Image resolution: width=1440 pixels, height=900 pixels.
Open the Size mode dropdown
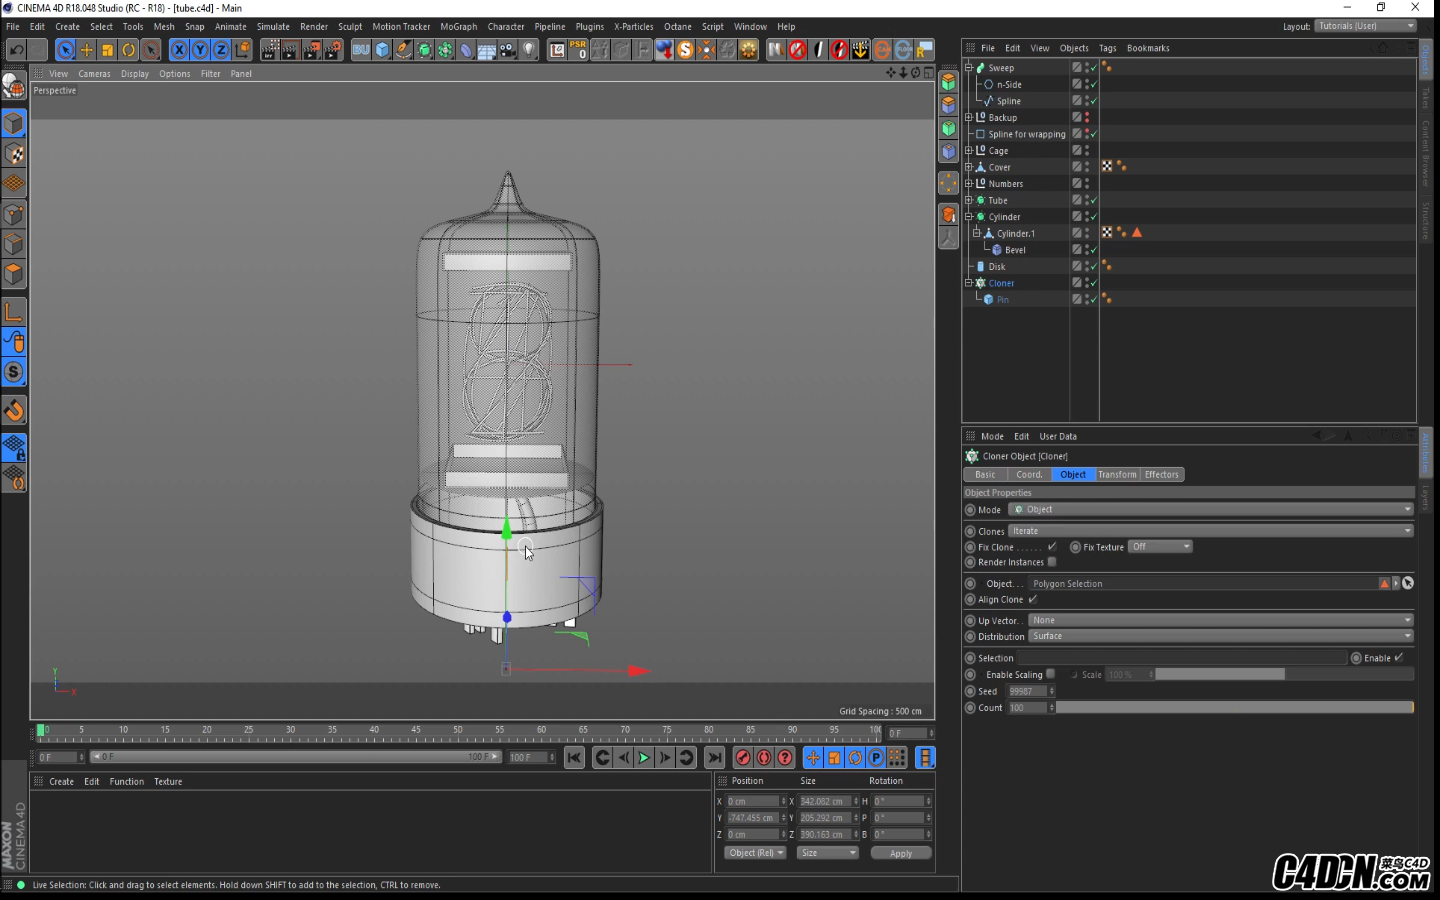(x=828, y=853)
